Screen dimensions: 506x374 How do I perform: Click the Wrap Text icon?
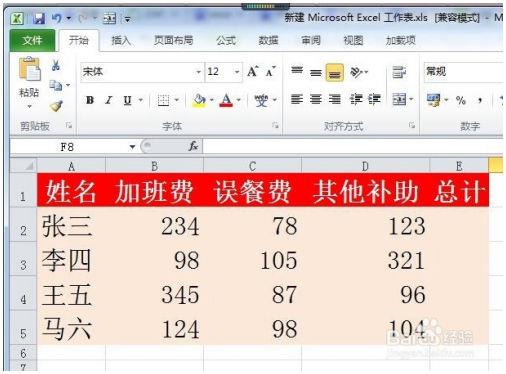point(399,72)
